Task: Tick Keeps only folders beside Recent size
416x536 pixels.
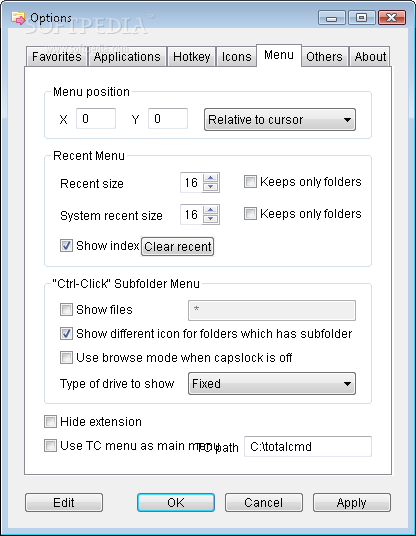Action: 250,182
